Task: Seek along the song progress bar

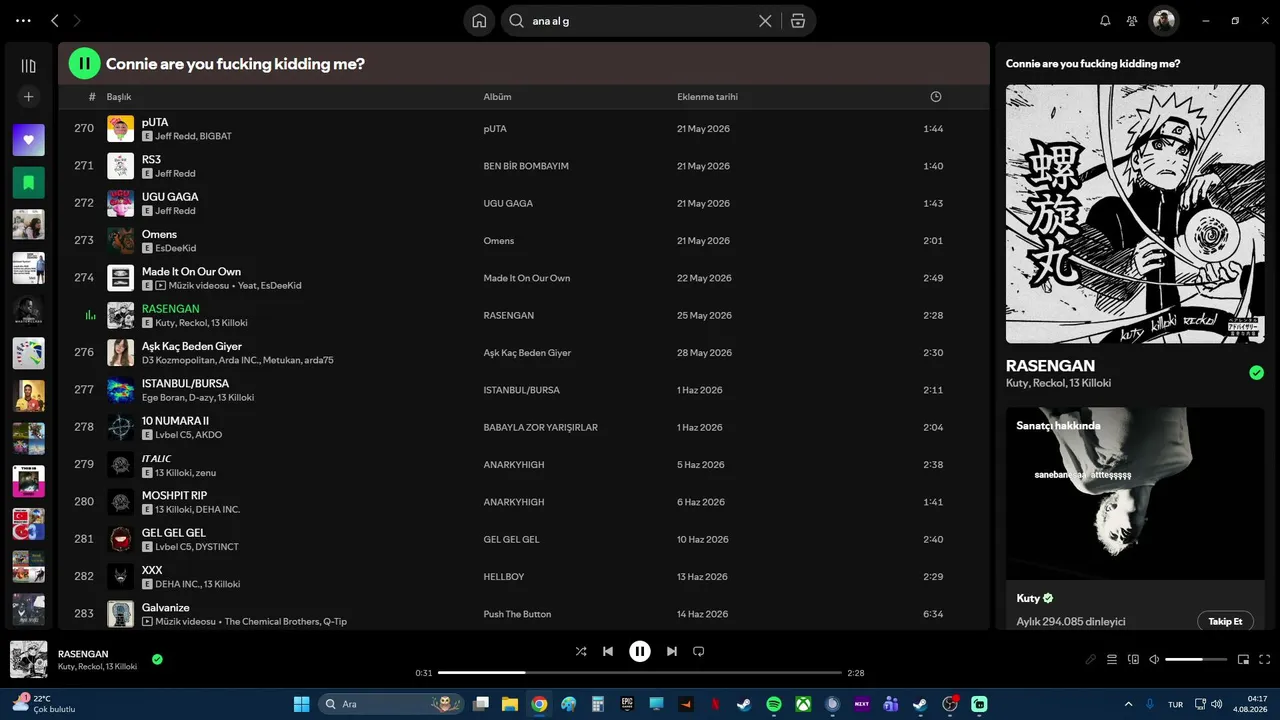Action: coord(640,673)
